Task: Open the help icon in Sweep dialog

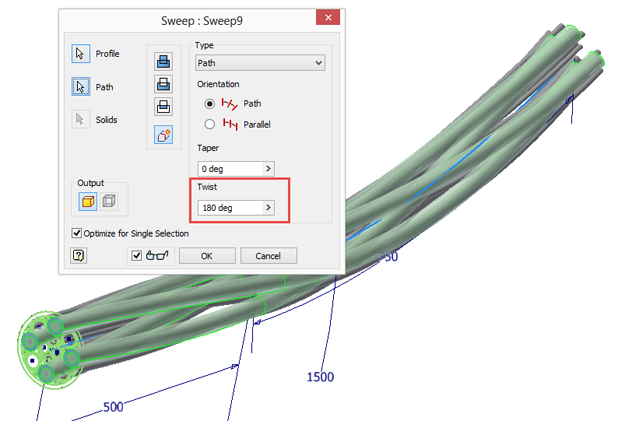Action: pos(79,256)
